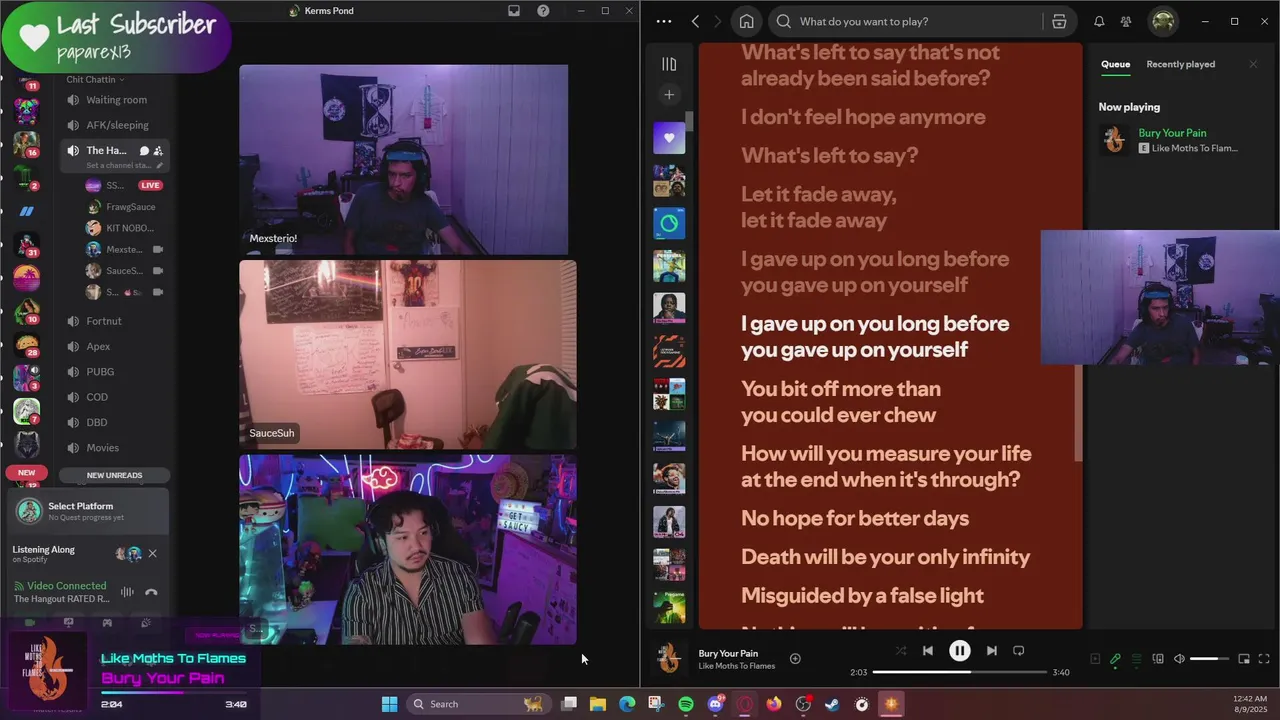The height and width of the screenshot is (720, 1280).
Task: Open Spotify three-dot menu
Action: pos(663,21)
